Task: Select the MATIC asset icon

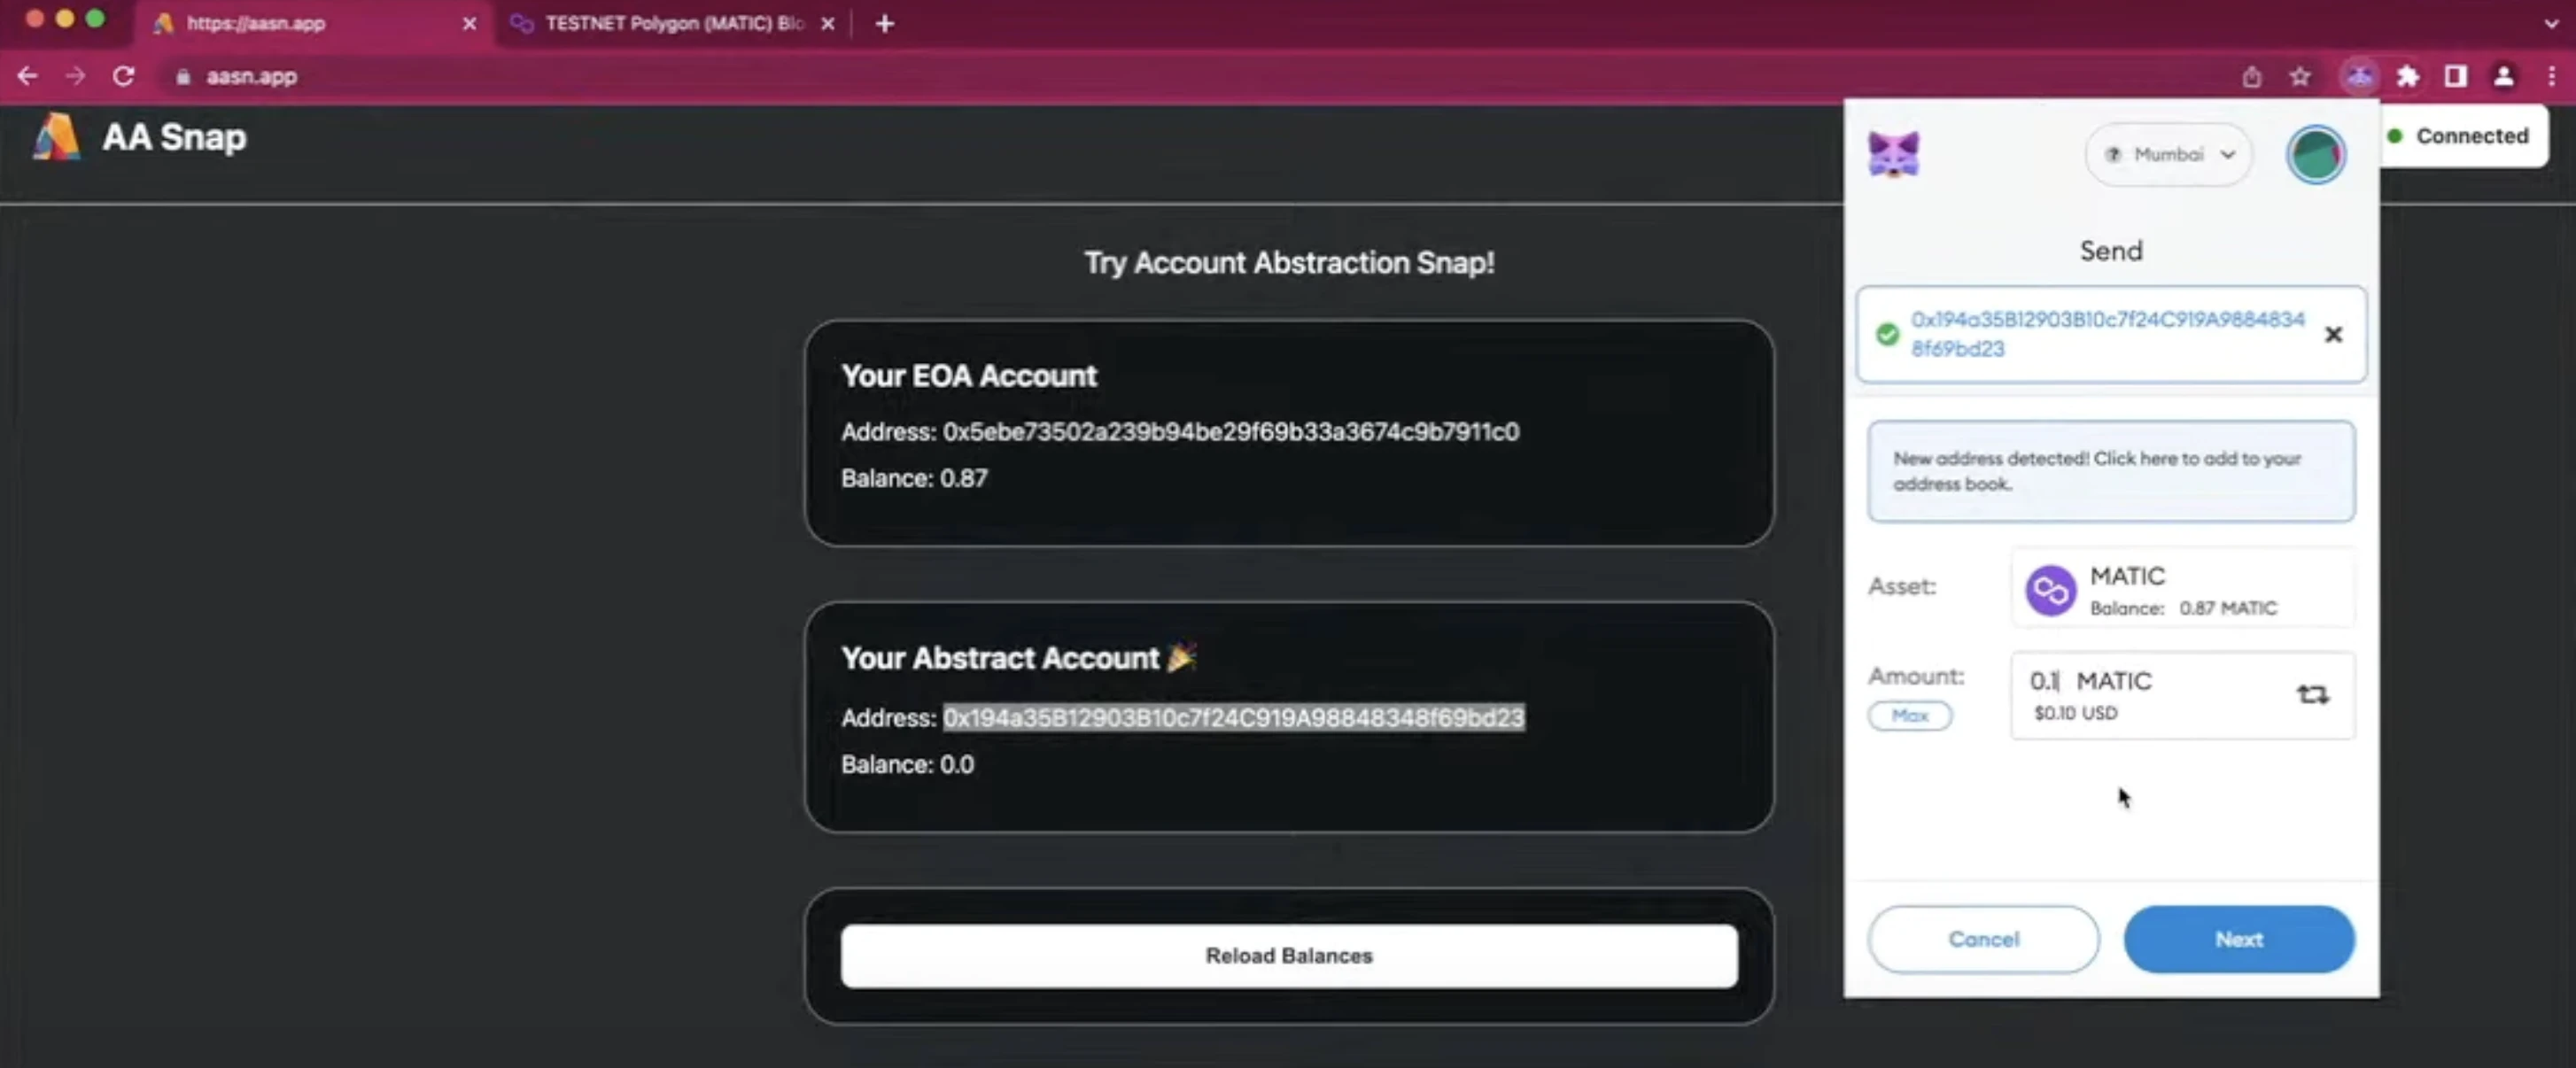Action: click(x=2051, y=588)
